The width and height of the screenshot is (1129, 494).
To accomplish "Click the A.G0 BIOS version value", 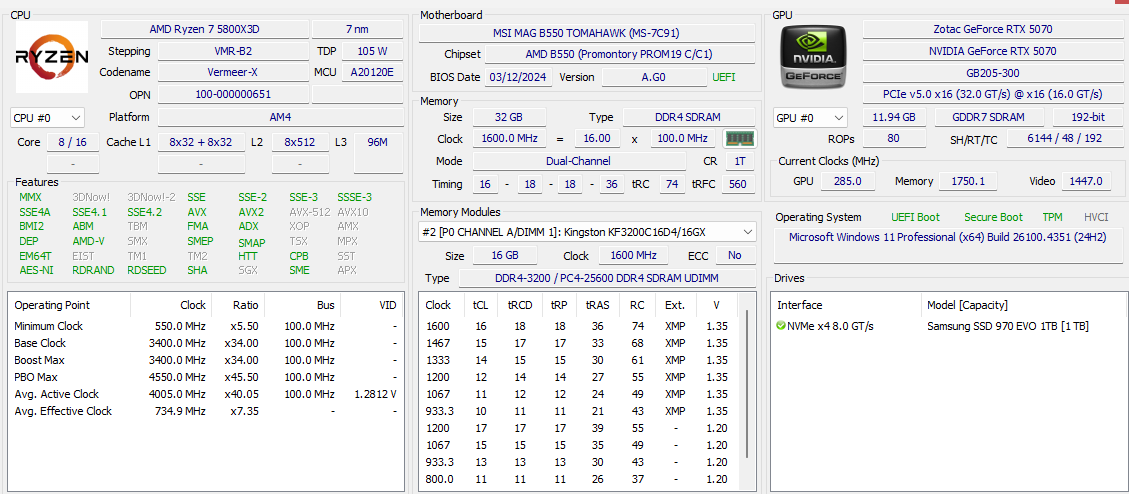I will [x=655, y=78].
